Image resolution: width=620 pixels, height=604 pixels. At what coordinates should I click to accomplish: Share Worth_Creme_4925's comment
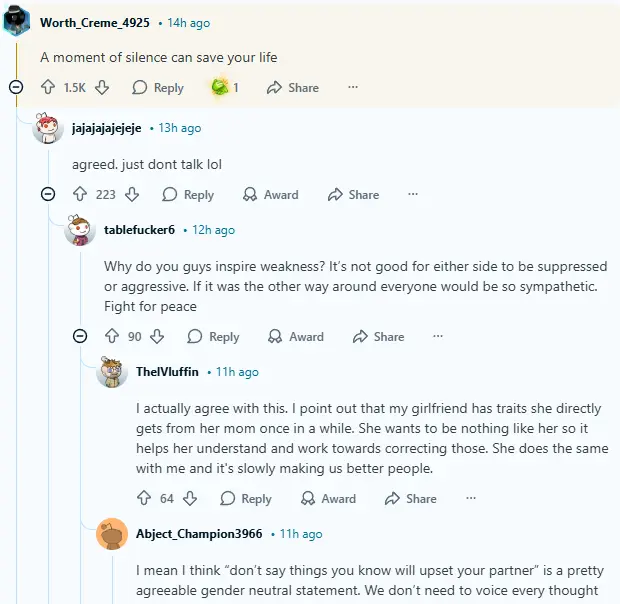[292, 88]
